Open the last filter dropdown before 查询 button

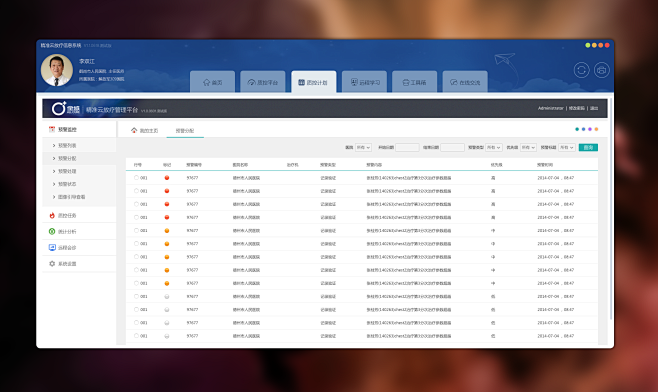(567, 147)
